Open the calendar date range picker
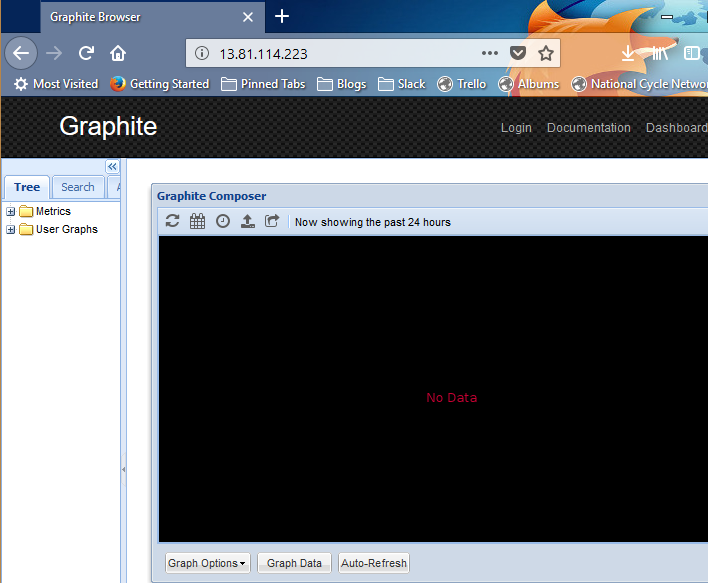The image size is (708, 583). [x=197, y=221]
